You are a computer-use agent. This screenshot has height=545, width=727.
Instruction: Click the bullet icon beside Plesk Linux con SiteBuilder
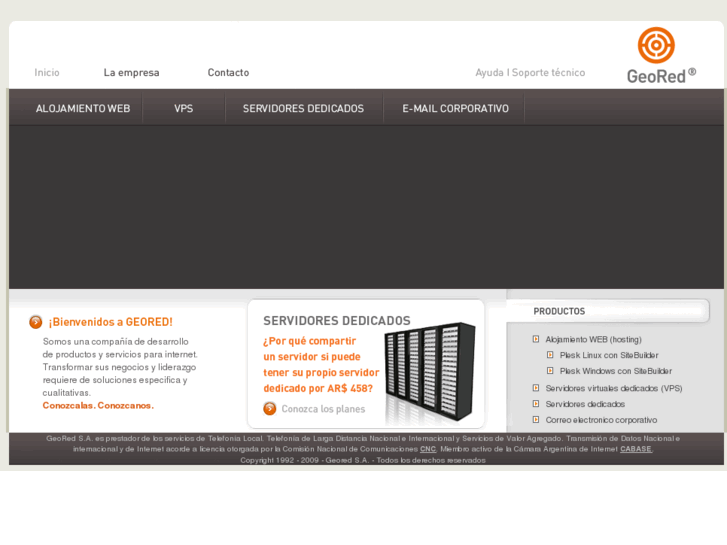[550, 355]
